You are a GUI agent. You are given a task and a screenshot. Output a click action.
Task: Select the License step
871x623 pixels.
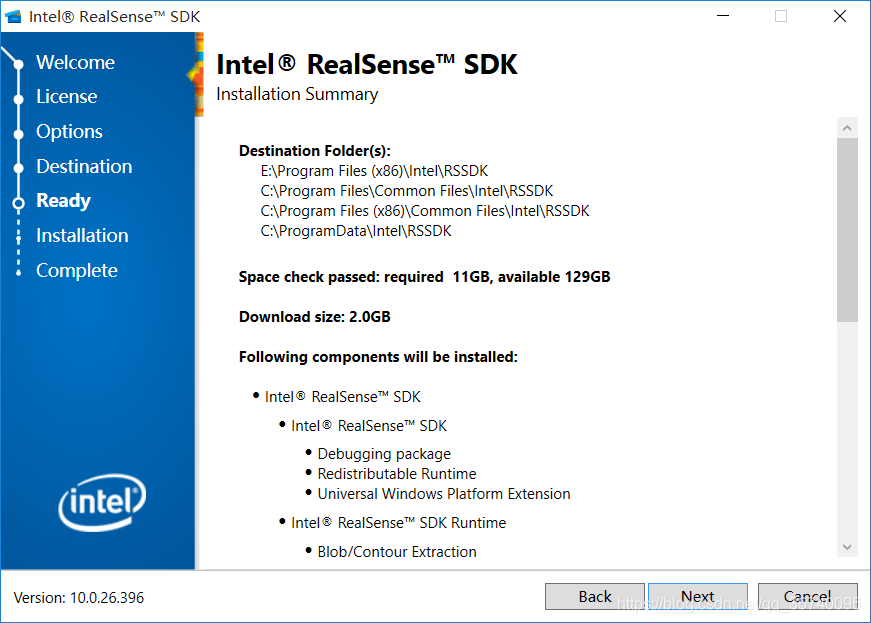pos(67,97)
